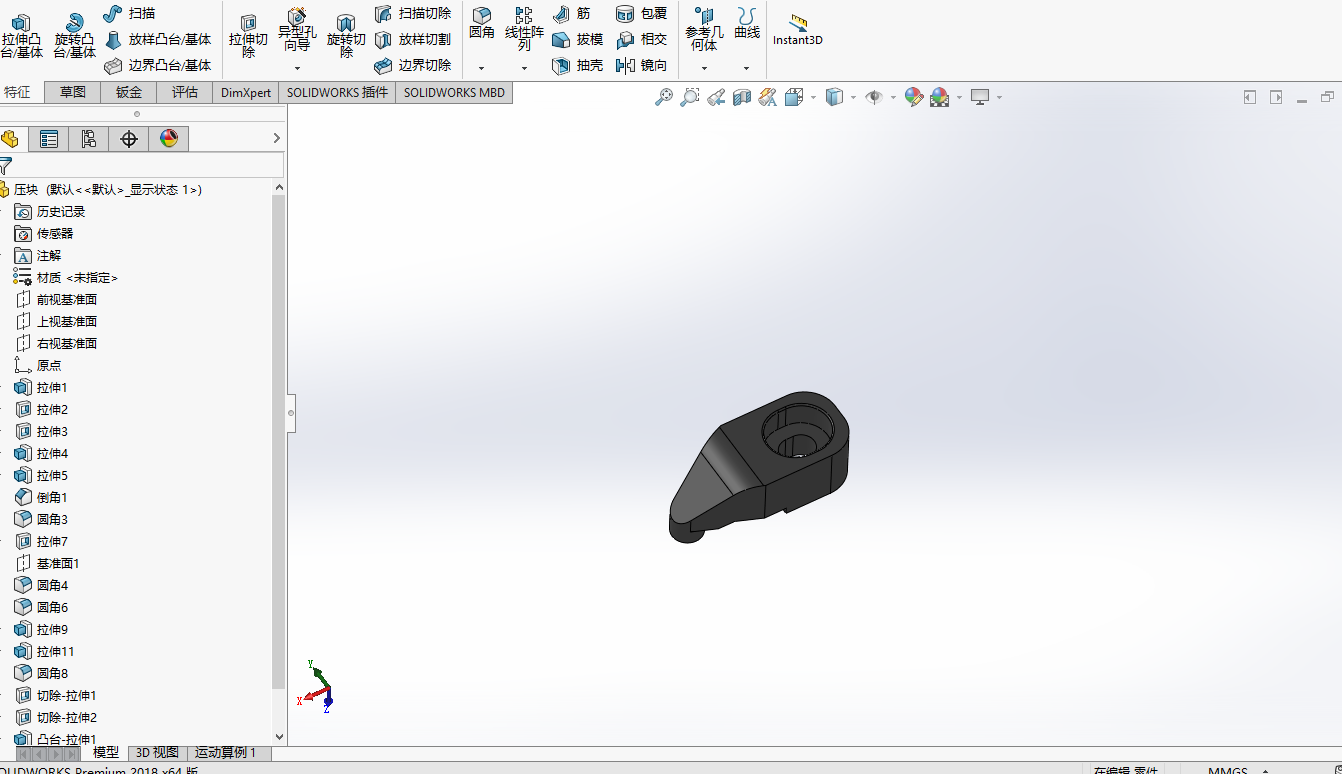Open the 异型孔向导 hole wizard
The height and width of the screenshot is (774, 1342).
[297, 29]
